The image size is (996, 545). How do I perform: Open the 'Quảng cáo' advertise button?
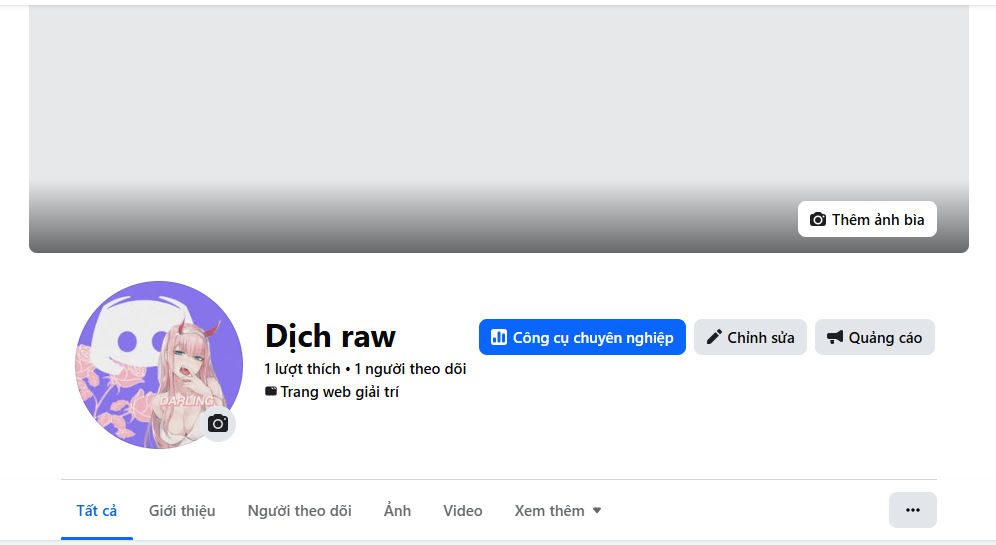coord(875,337)
